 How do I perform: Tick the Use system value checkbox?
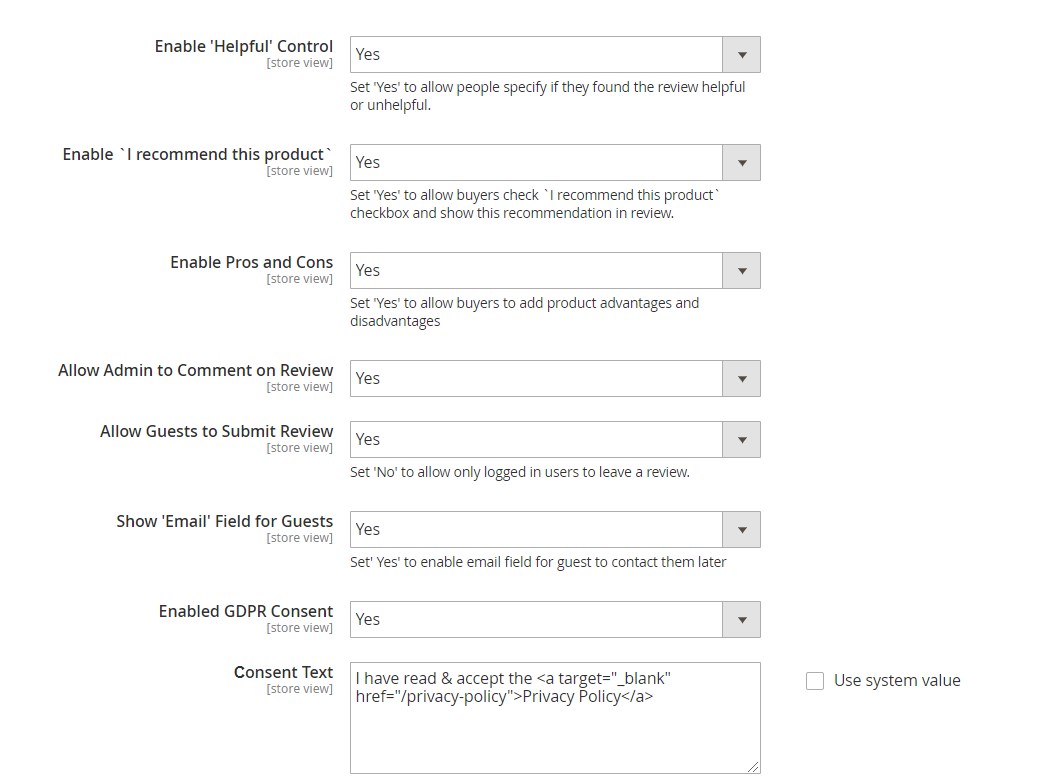(815, 680)
